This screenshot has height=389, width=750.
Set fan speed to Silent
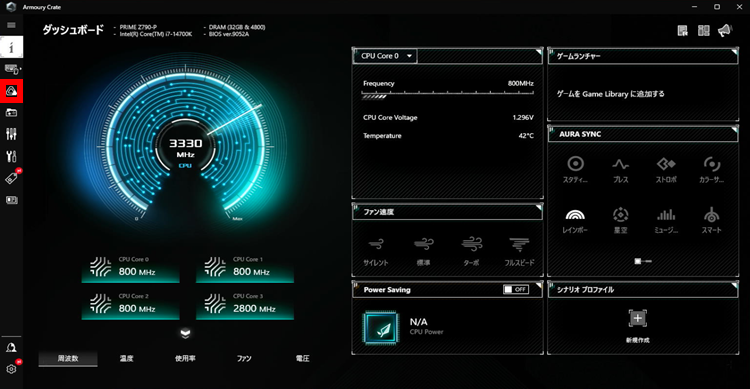(375, 251)
